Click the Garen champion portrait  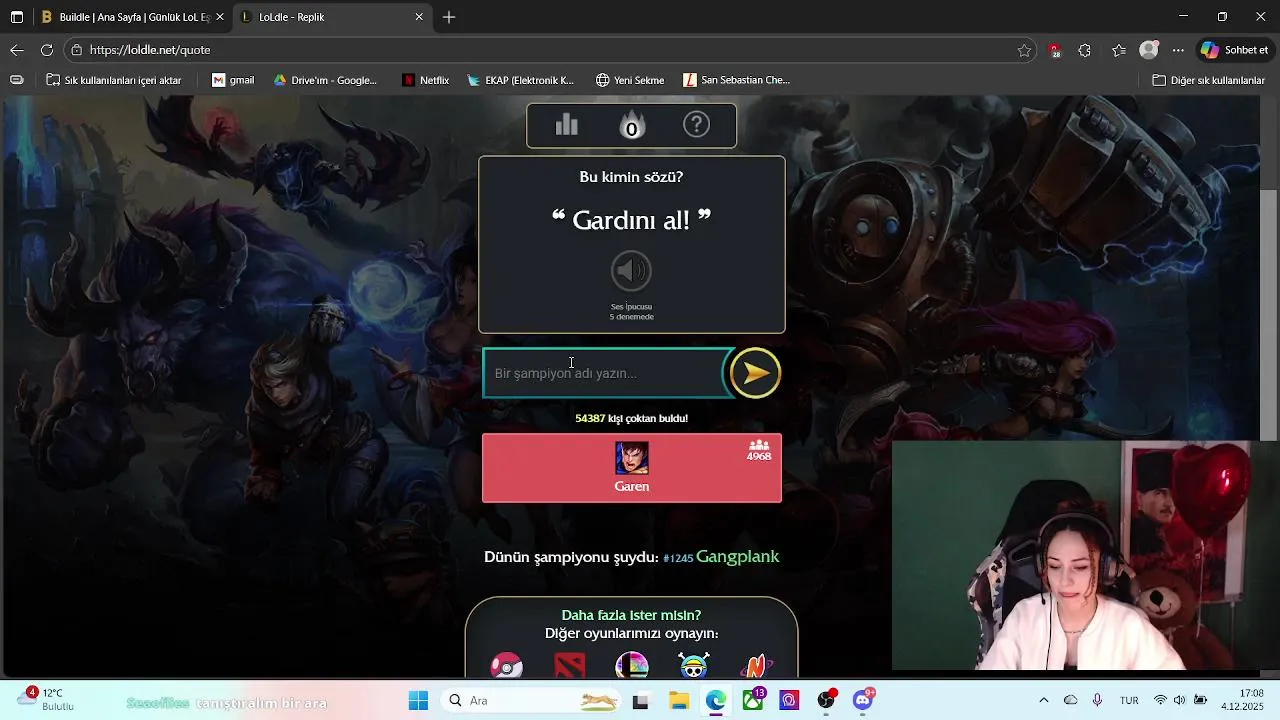click(632, 458)
